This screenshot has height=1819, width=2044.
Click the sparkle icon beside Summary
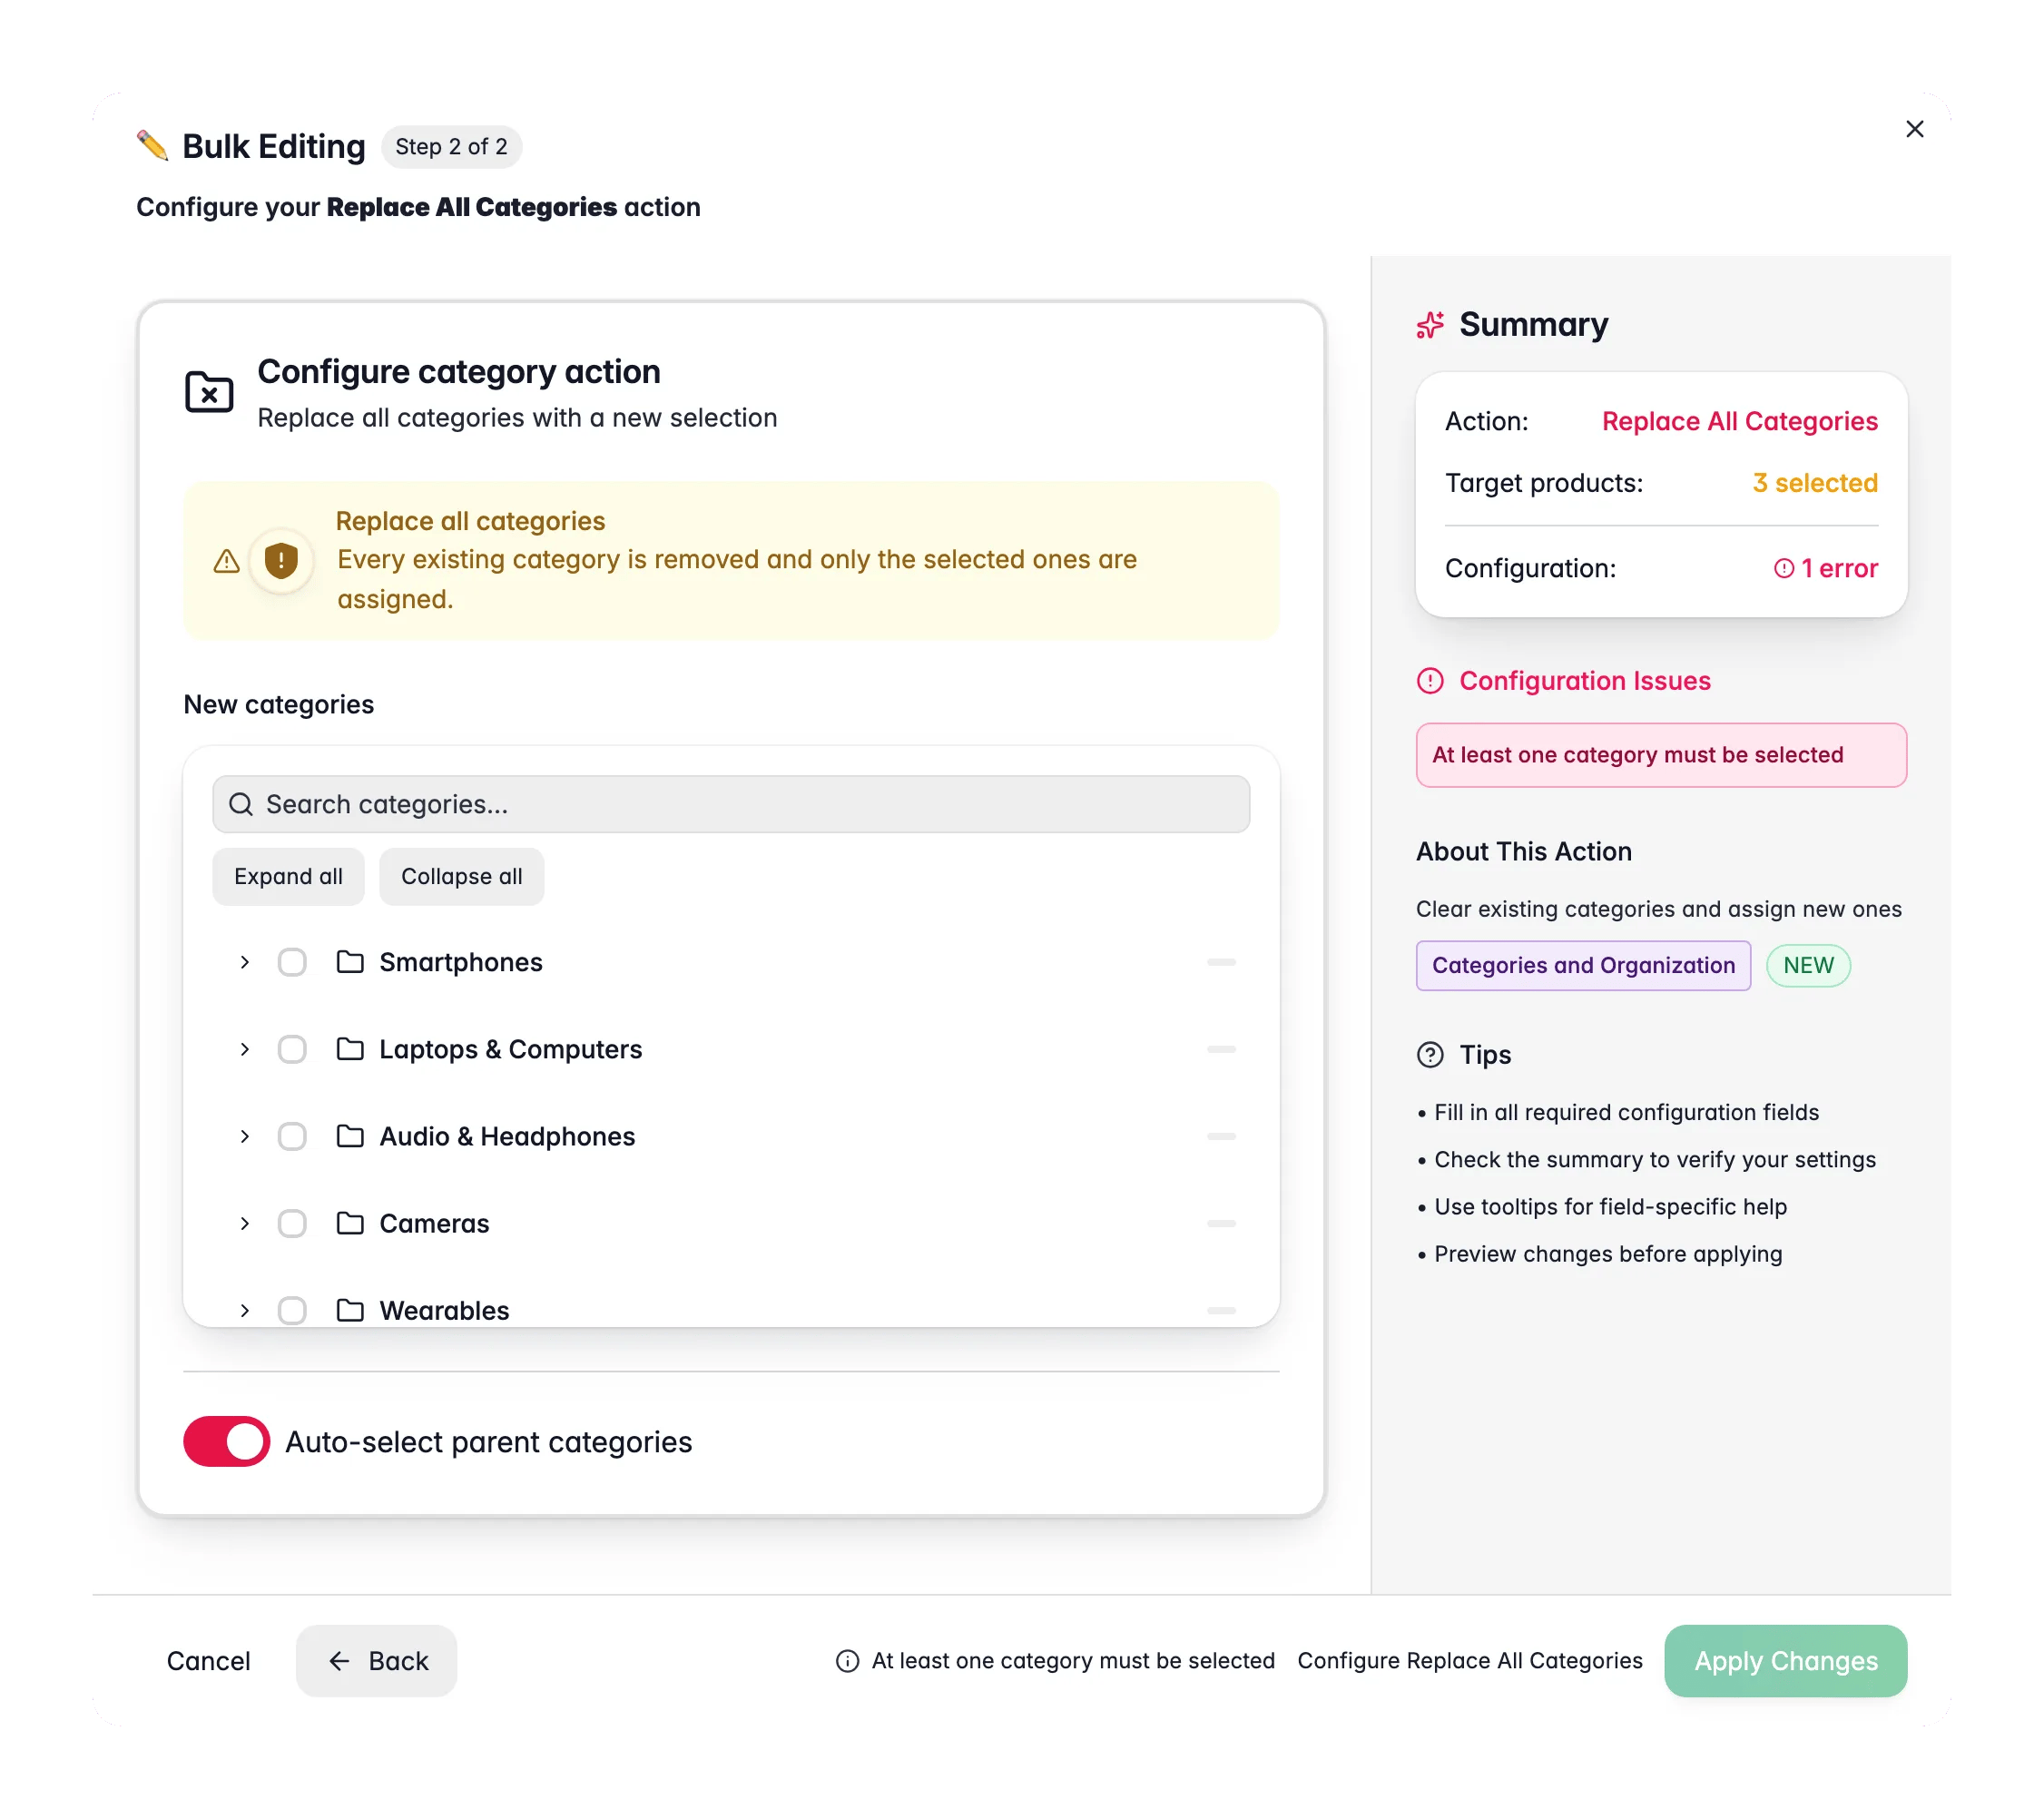tap(1430, 325)
